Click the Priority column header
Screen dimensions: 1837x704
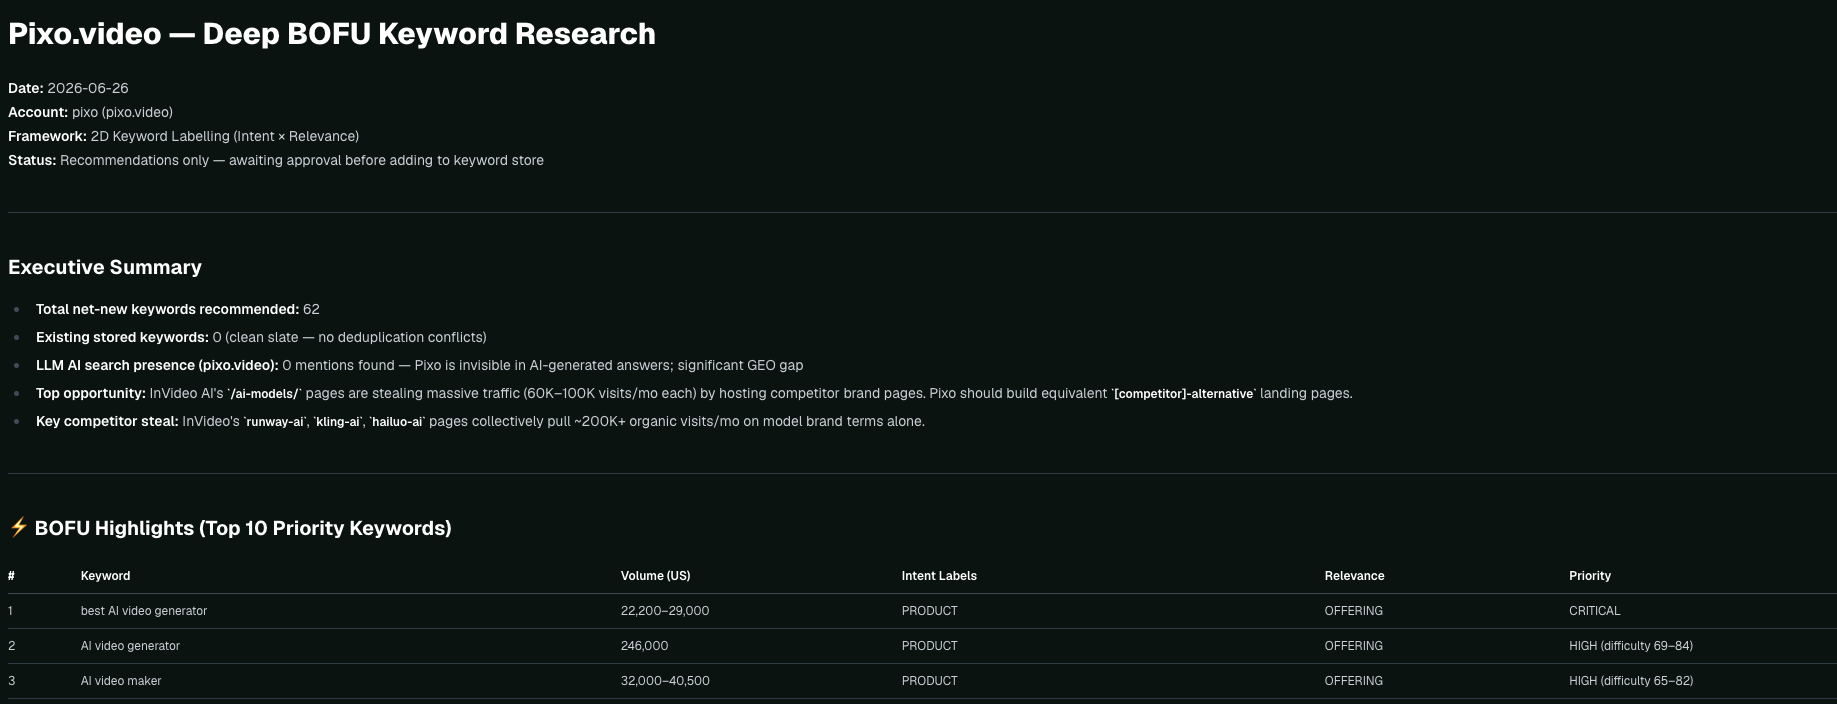pyautogui.click(x=1590, y=576)
